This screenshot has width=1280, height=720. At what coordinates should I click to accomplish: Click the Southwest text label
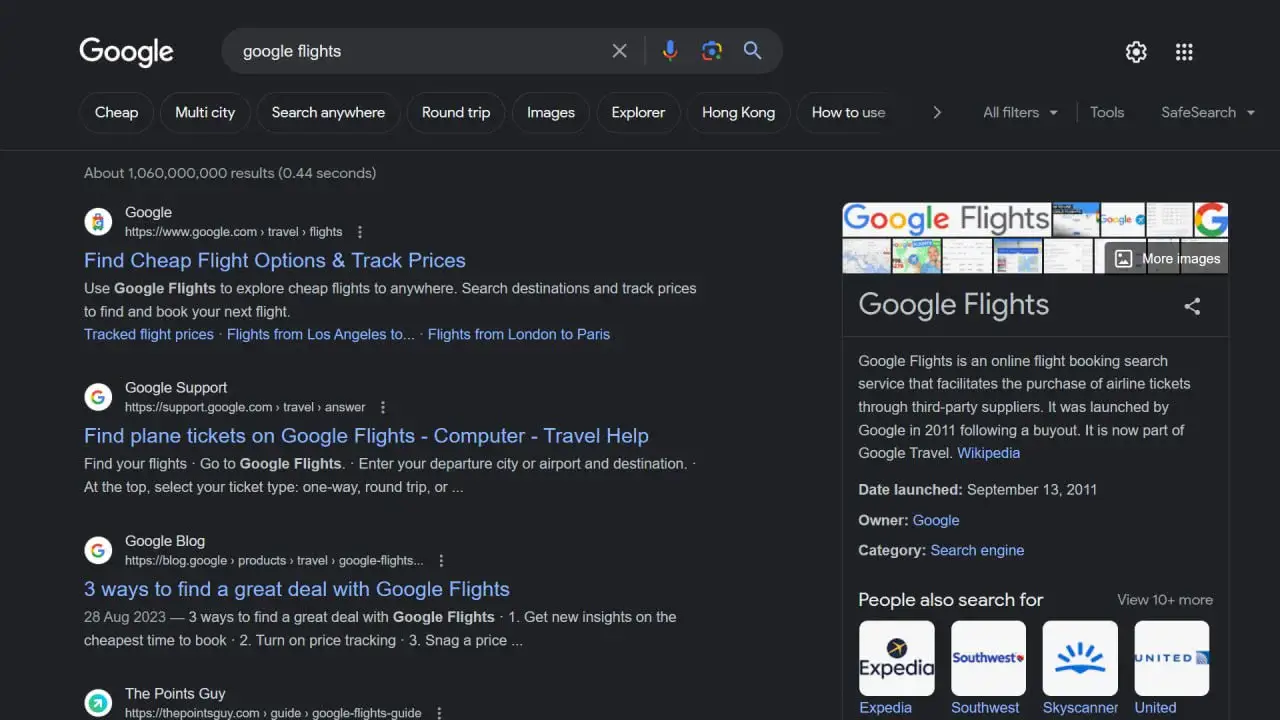pos(985,707)
